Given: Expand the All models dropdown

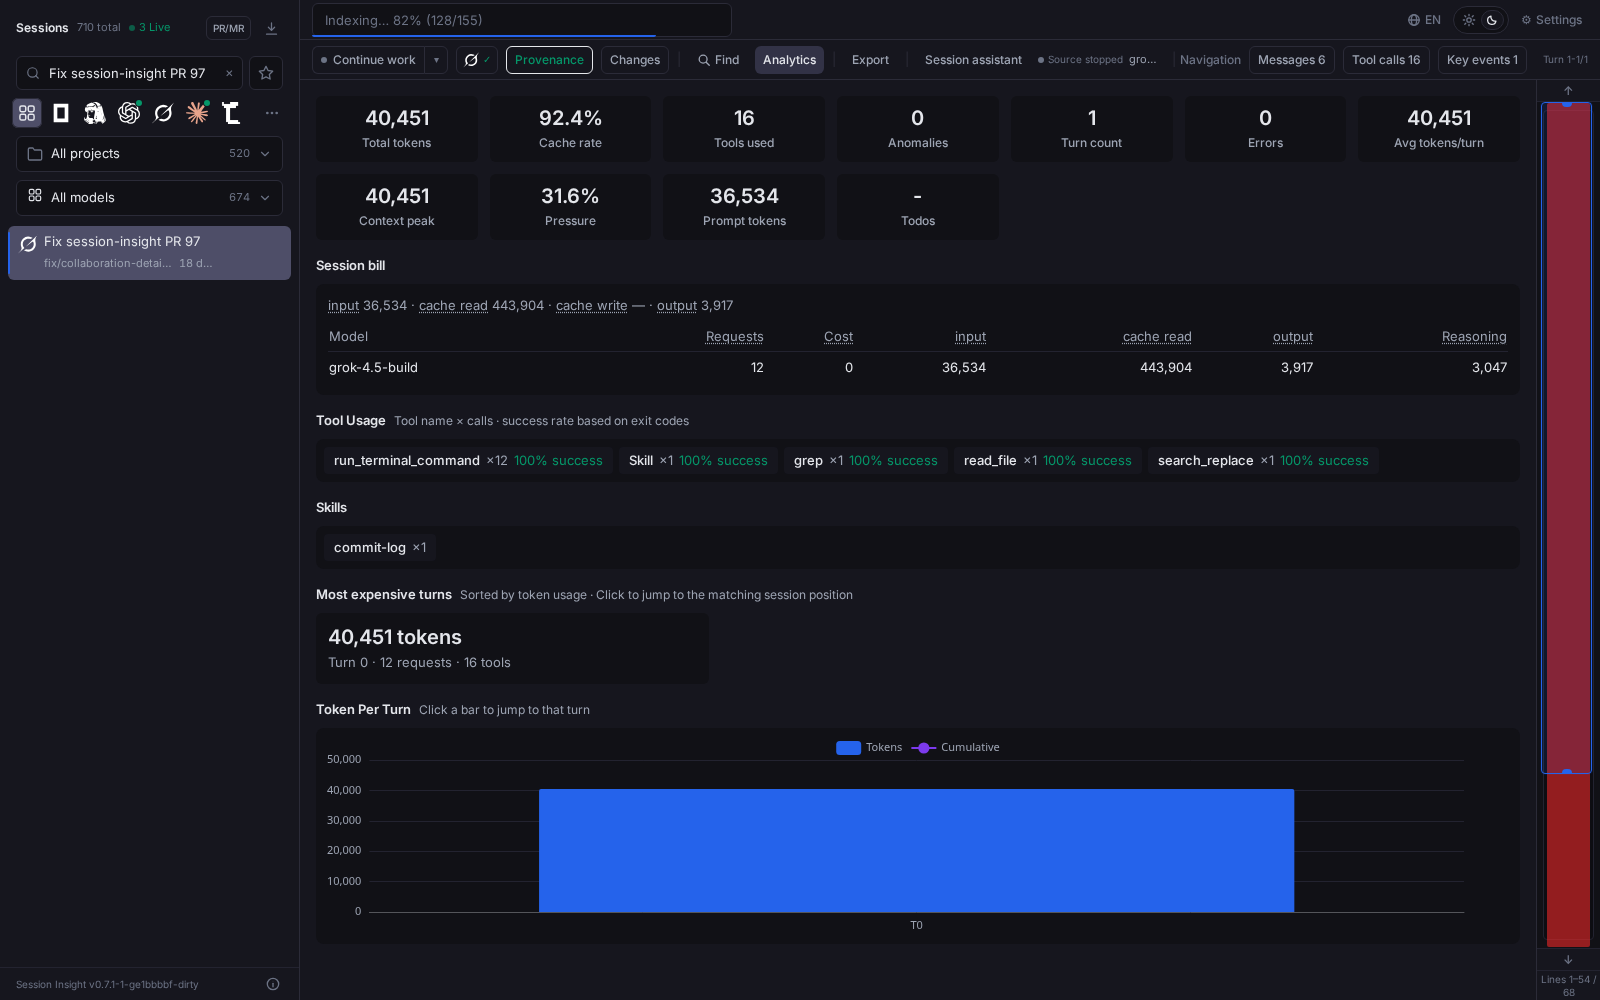Looking at the screenshot, I should point(149,198).
